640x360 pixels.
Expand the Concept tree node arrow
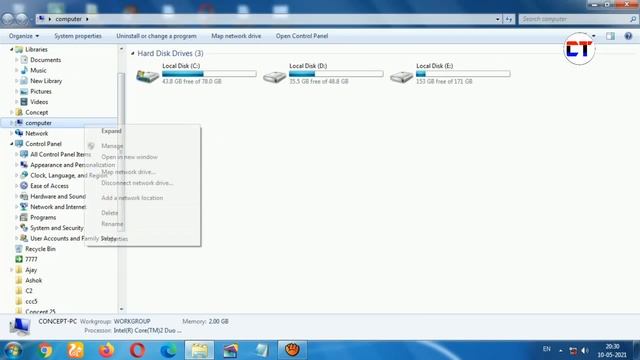click(x=11, y=112)
